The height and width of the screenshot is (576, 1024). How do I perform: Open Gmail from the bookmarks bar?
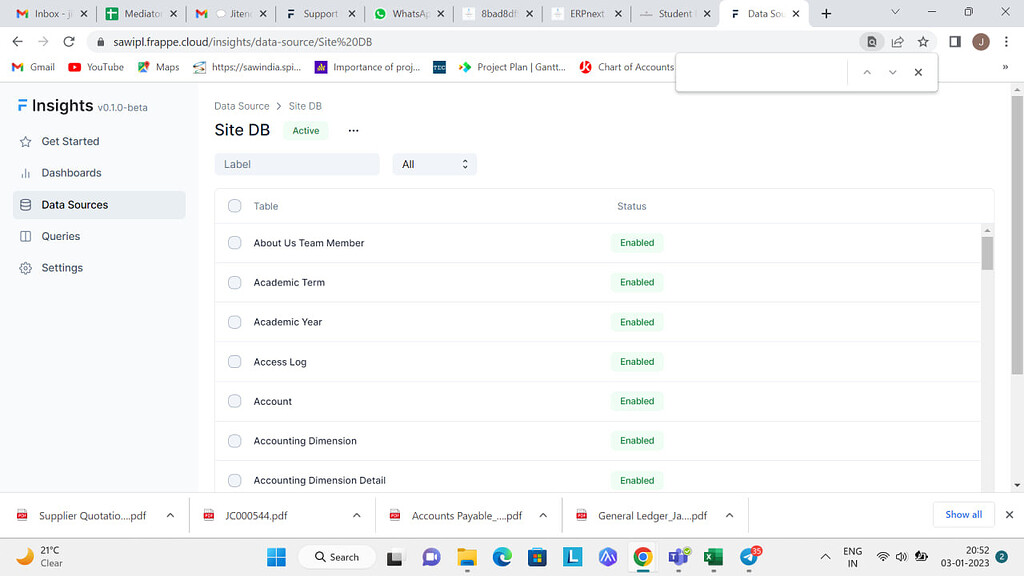pyautogui.click(x=32, y=67)
